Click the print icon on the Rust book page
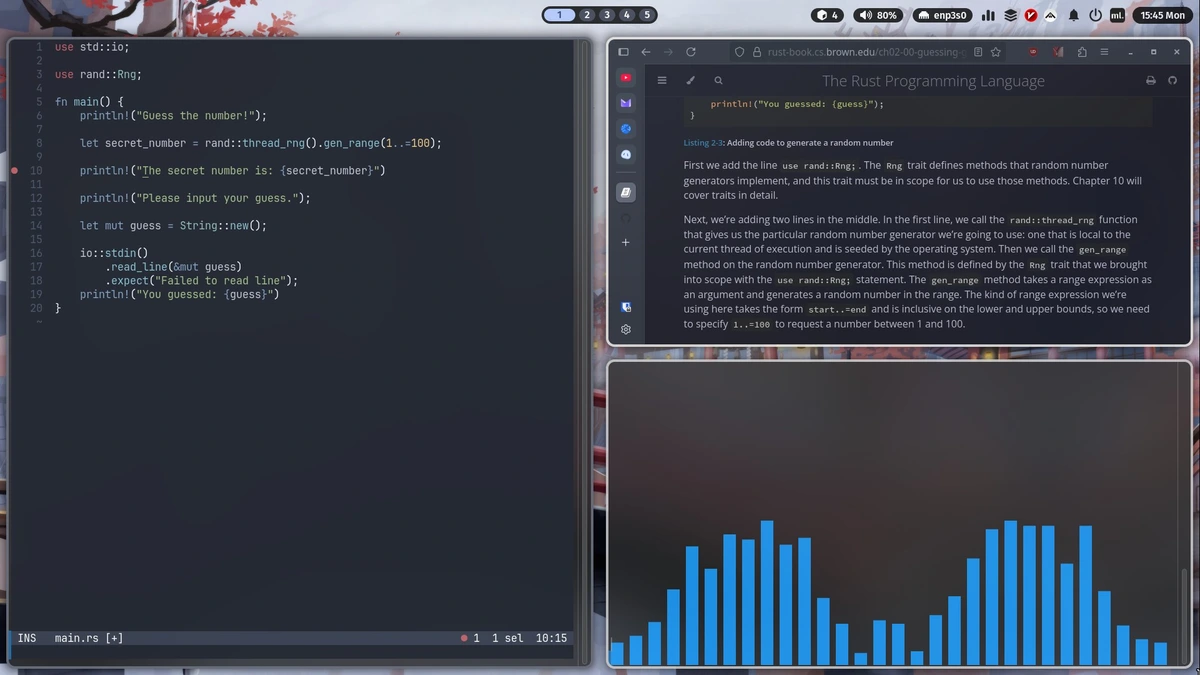1200x675 pixels. [1150, 80]
